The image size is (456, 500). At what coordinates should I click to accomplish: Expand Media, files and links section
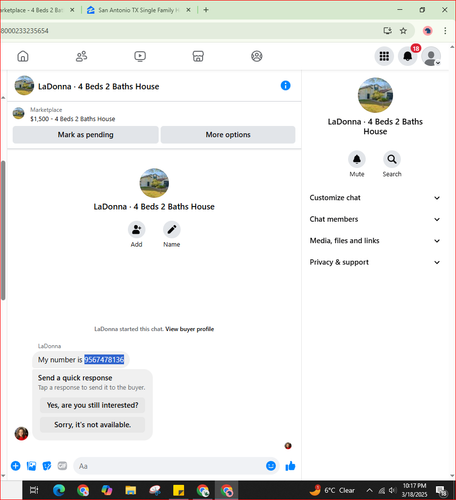click(x=375, y=241)
